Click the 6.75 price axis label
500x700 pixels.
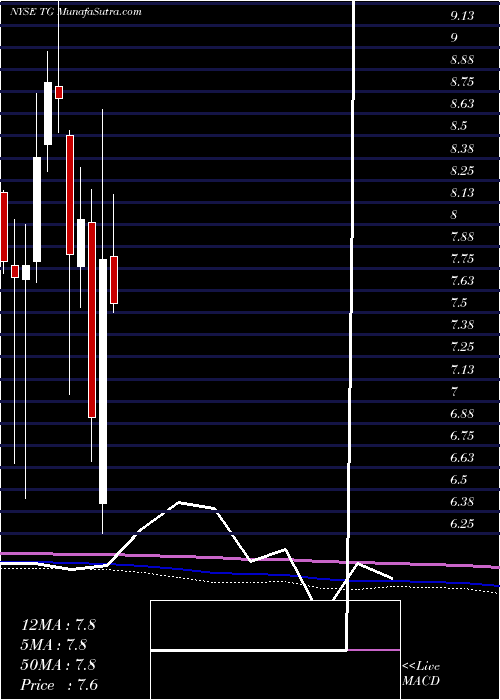pos(462,436)
